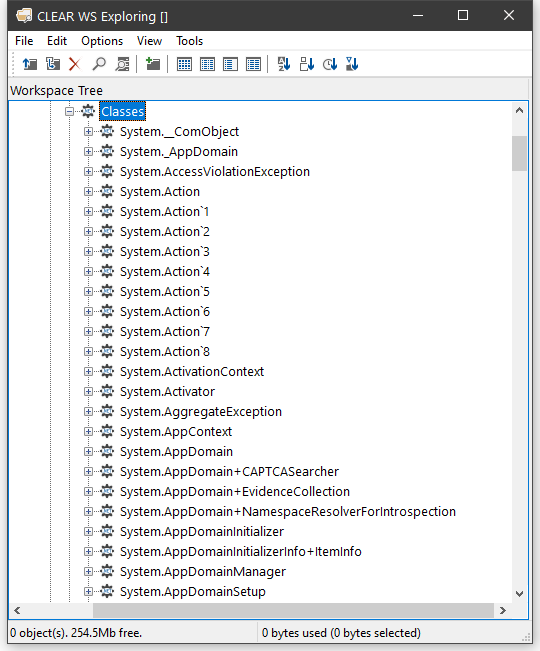Viewport: 540px width, 651px height.
Task: Expand the System.Action node
Action: pos(88,191)
